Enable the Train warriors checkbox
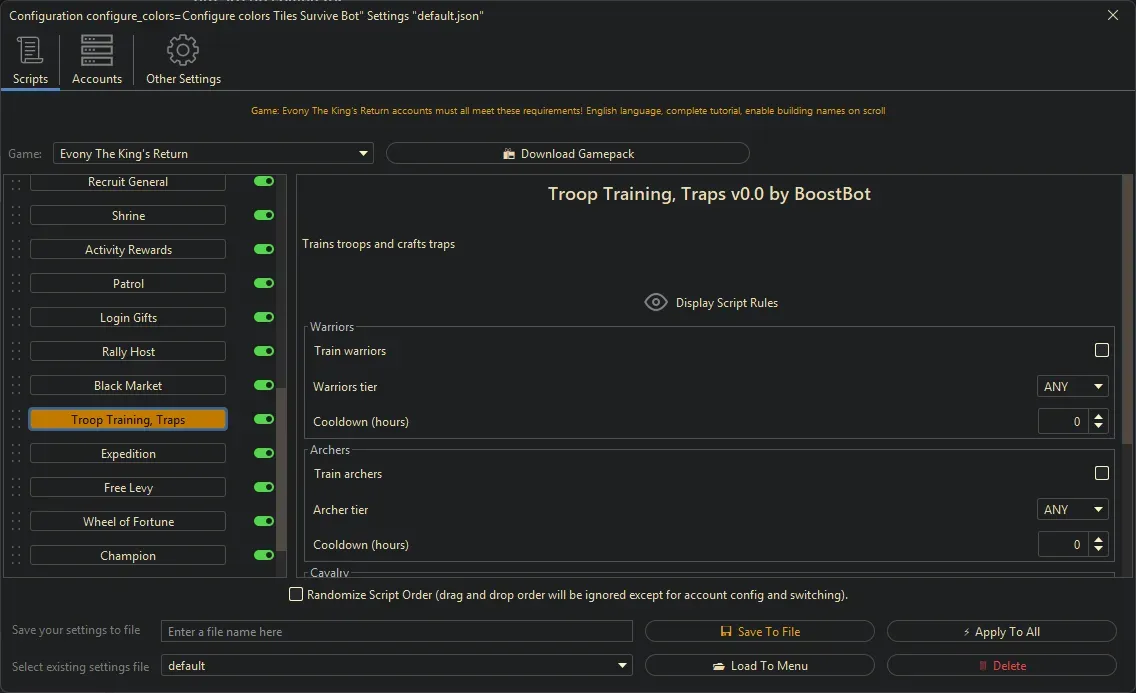Viewport: 1136px width, 693px height. (1102, 350)
